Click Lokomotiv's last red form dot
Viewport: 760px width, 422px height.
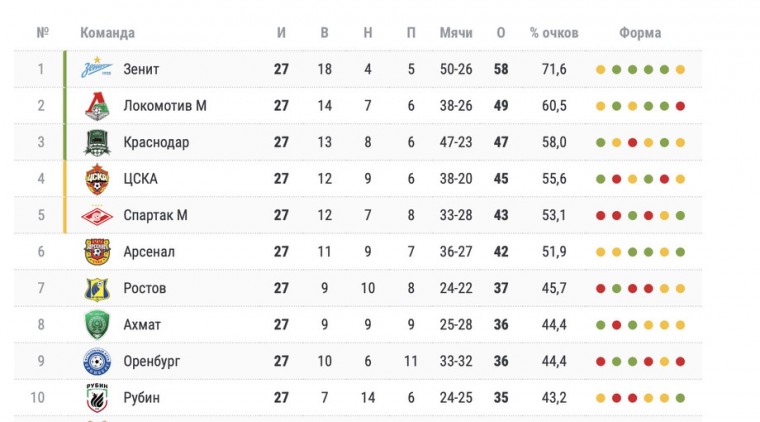(x=681, y=106)
